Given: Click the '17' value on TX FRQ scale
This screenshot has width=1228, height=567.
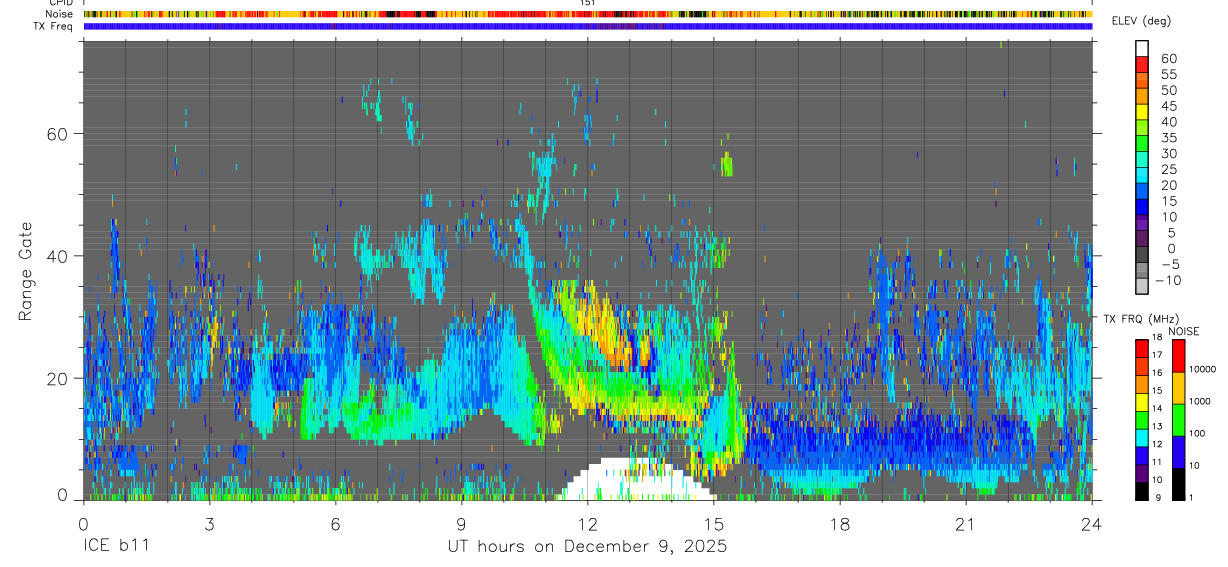Looking at the screenshot, I should click(1156, 355).
